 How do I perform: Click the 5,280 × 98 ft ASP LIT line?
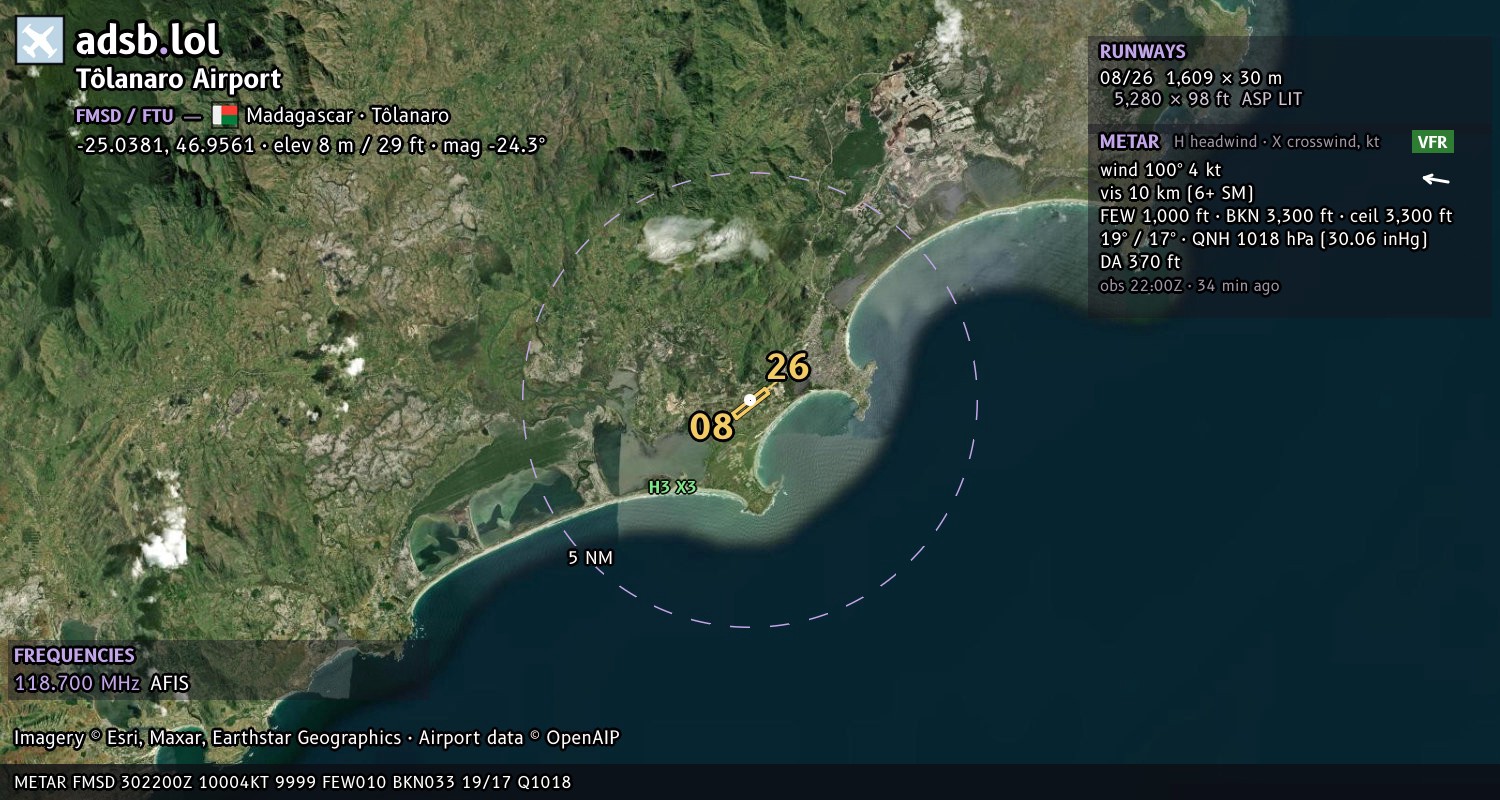(x=1208, y=99)
